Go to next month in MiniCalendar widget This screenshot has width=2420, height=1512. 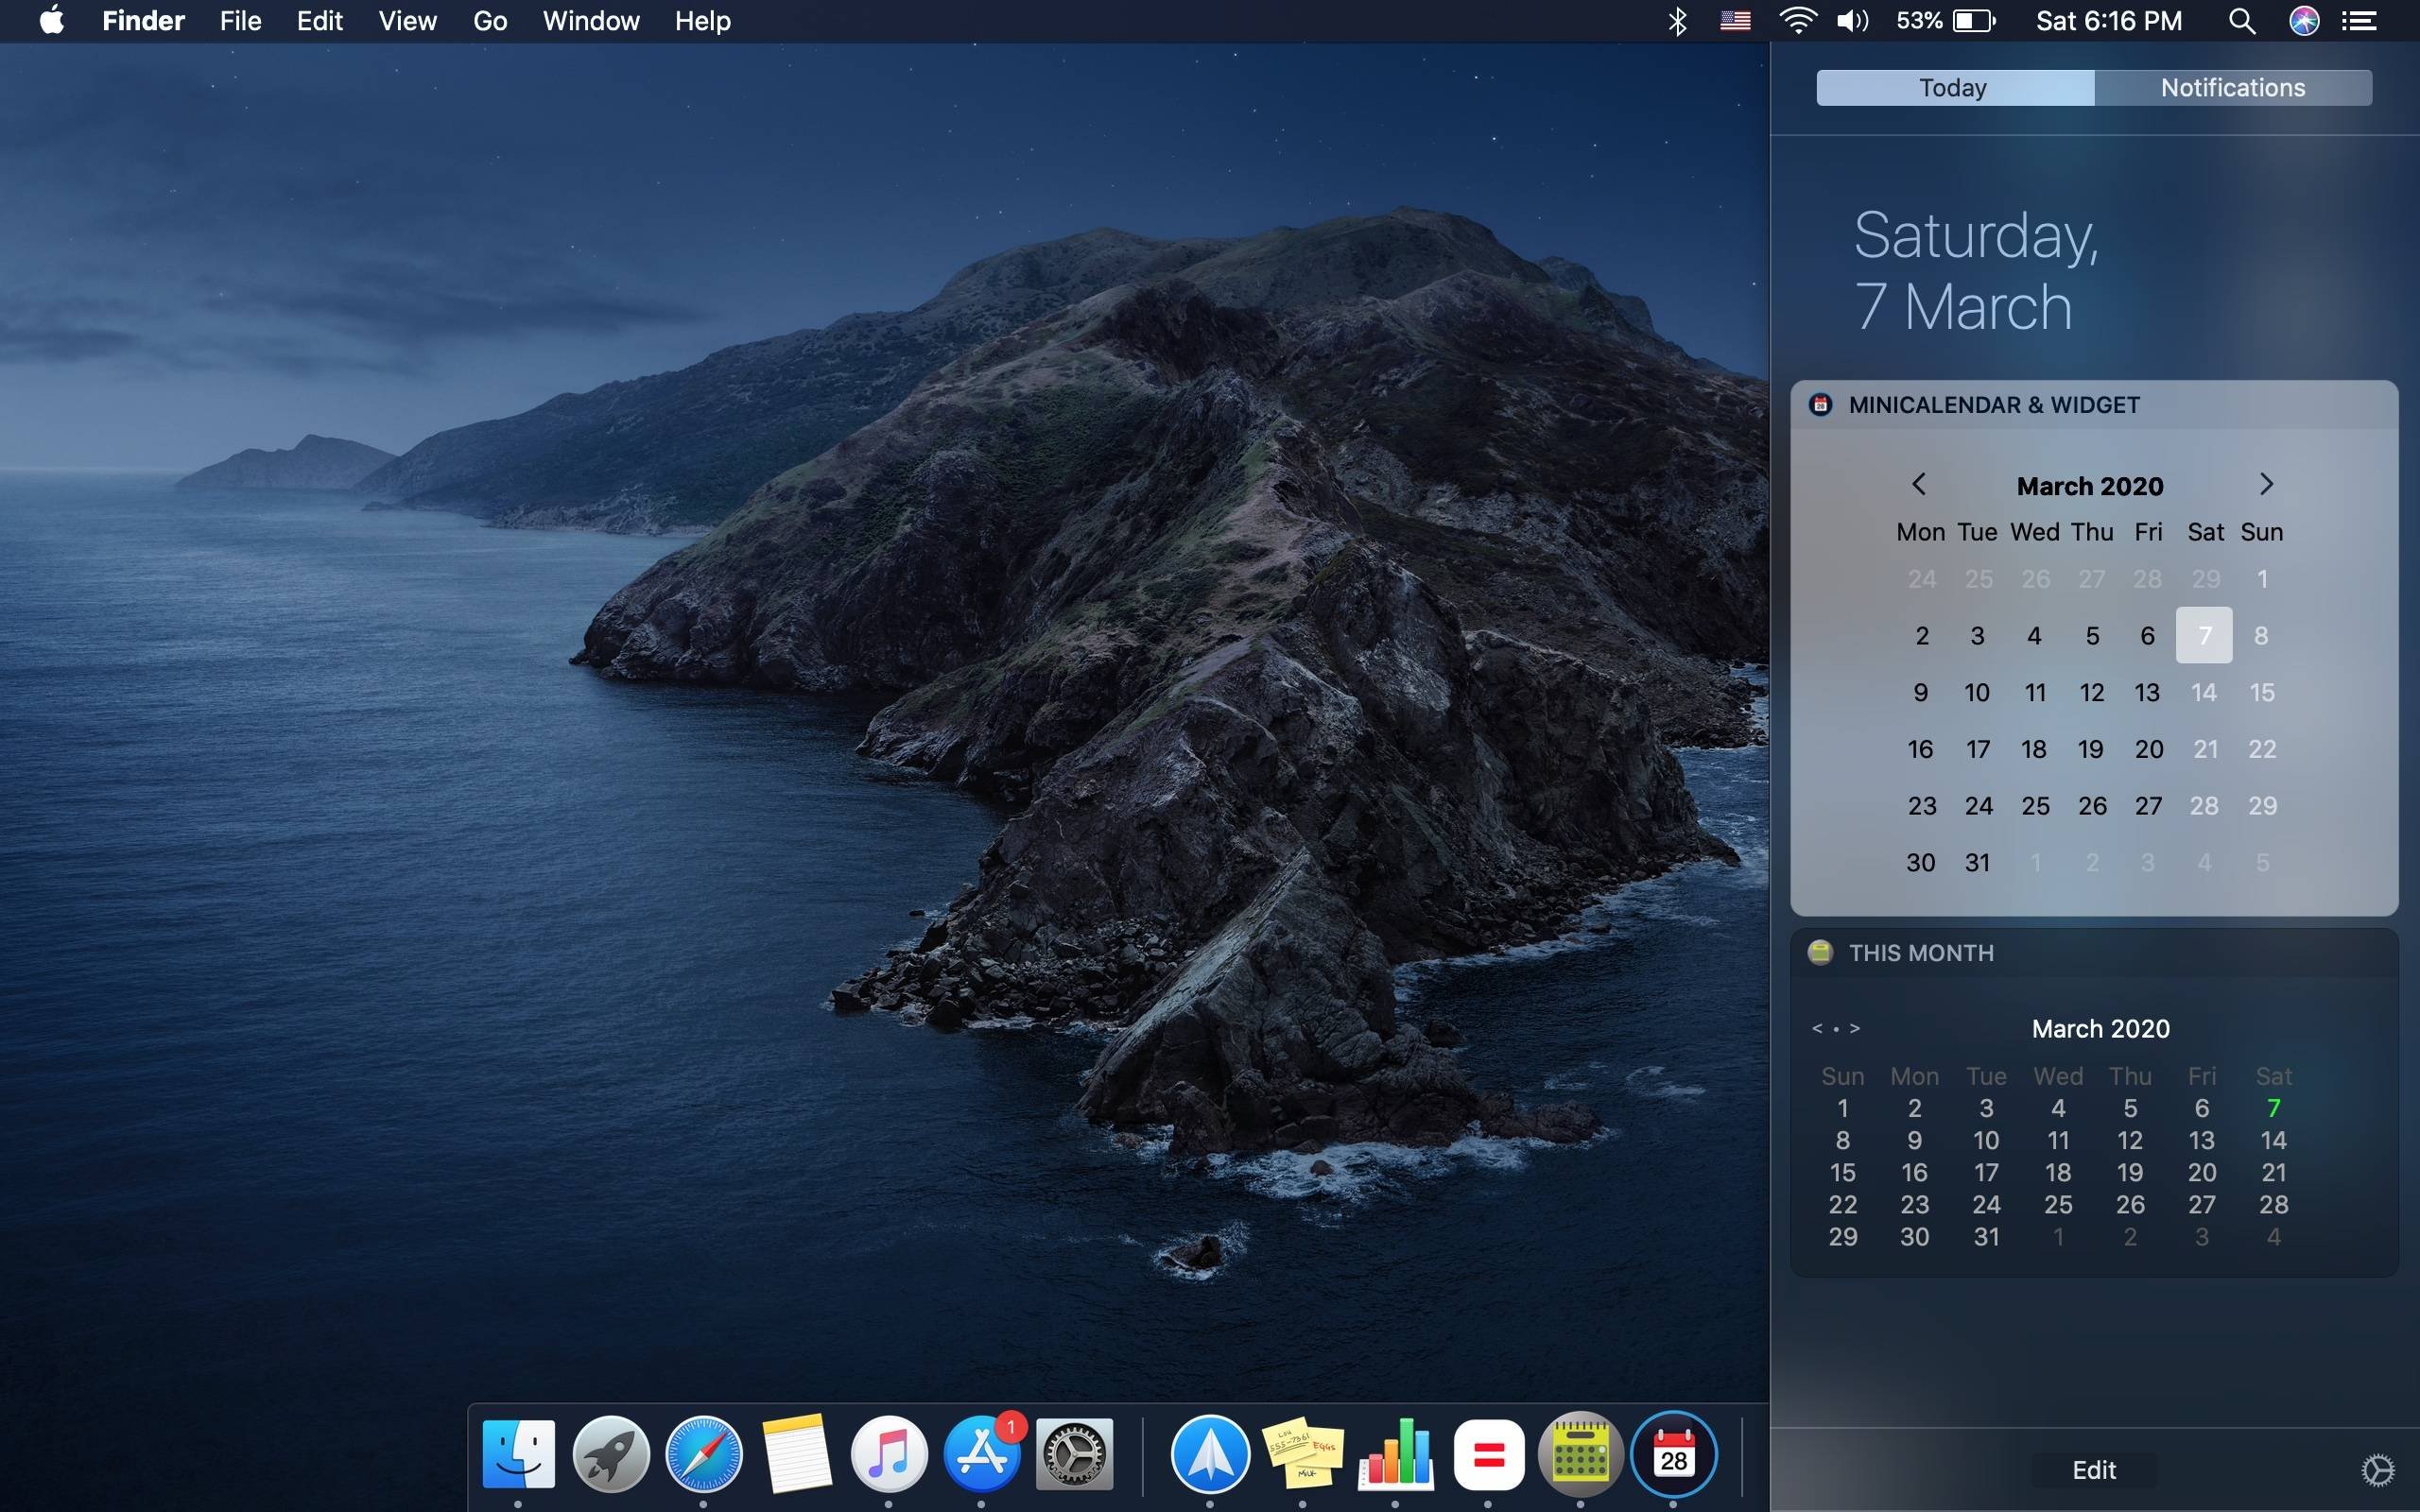2266,484
